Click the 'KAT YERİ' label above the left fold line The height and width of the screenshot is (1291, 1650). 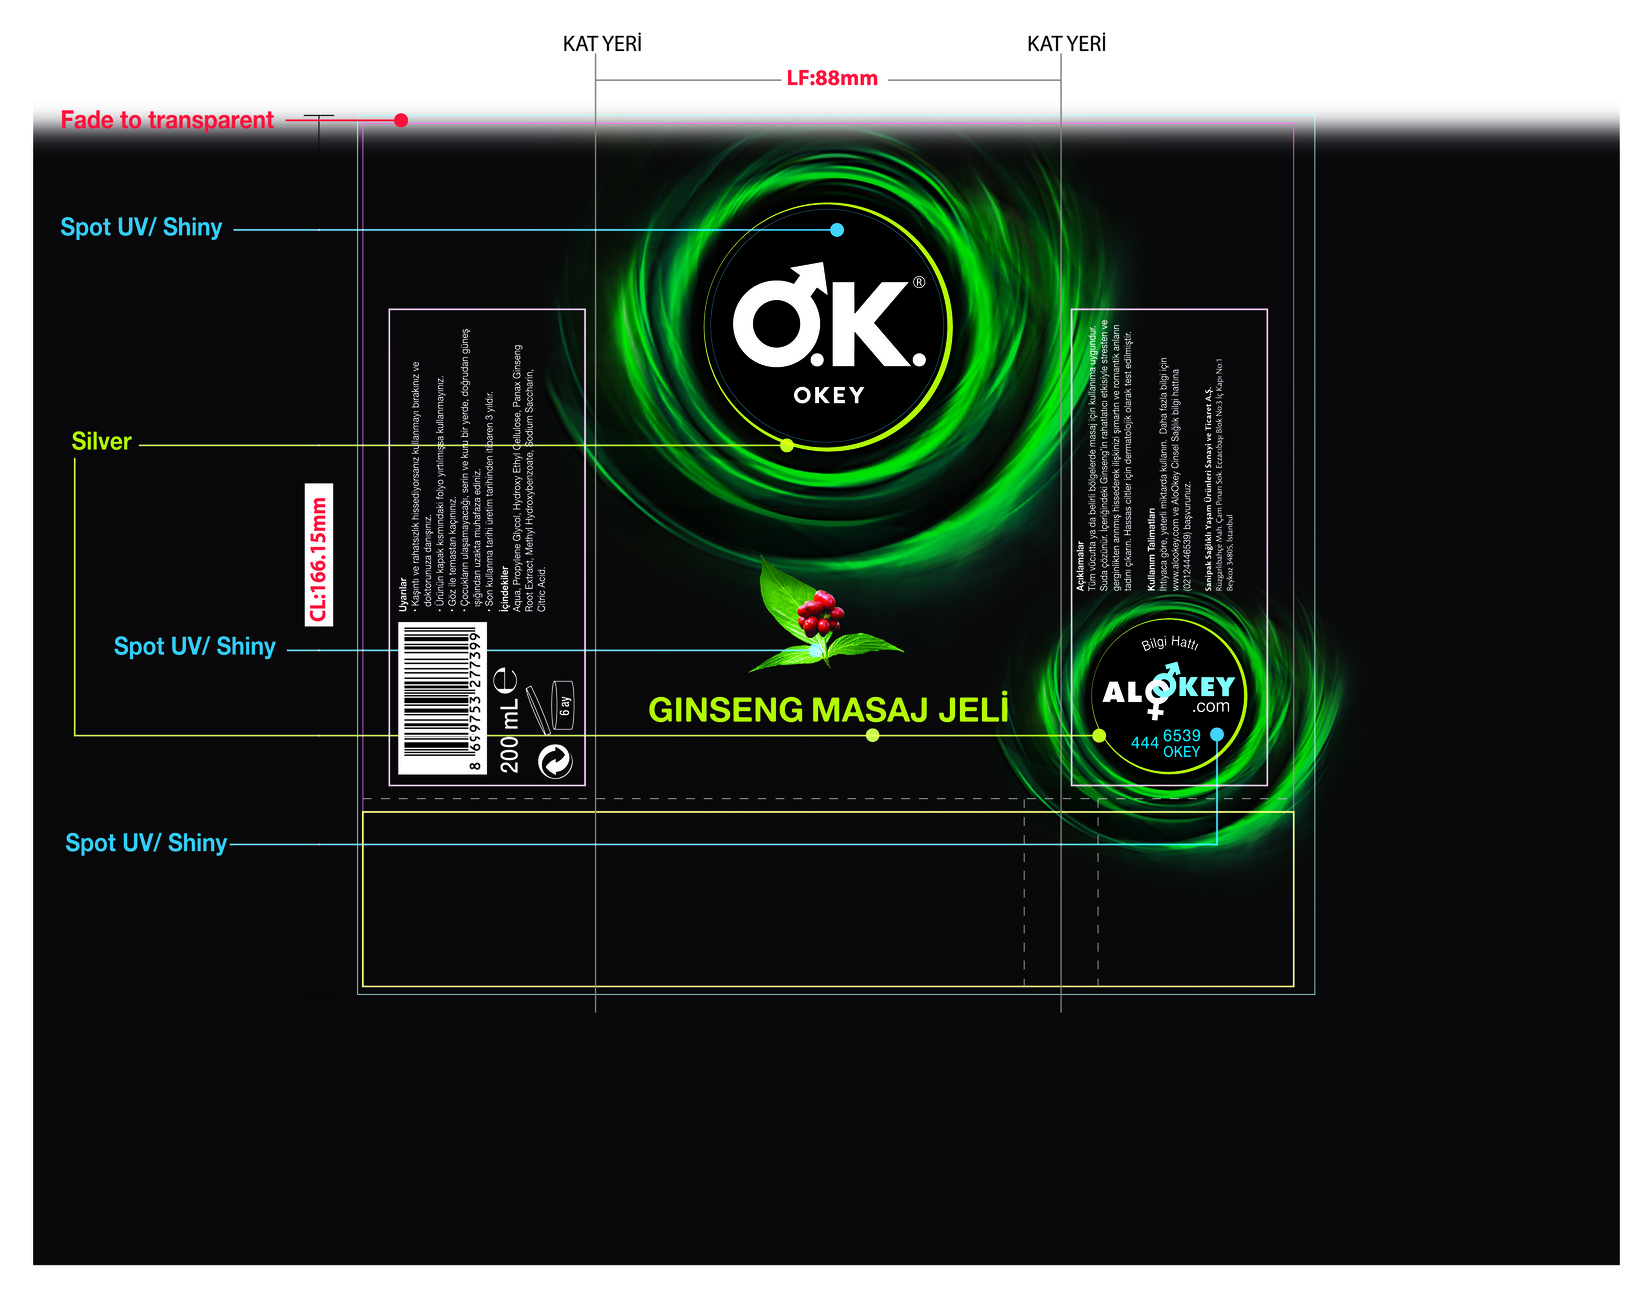[x=602, y=44]
